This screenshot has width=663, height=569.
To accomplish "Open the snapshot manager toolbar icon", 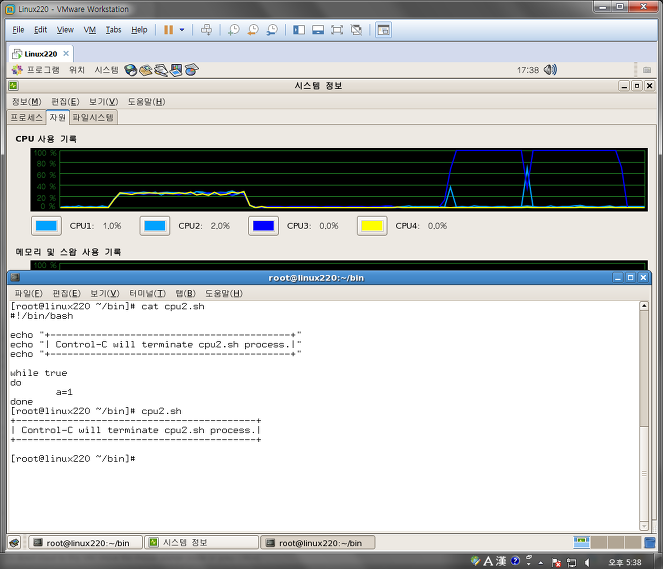I will [x=272, y=30].
